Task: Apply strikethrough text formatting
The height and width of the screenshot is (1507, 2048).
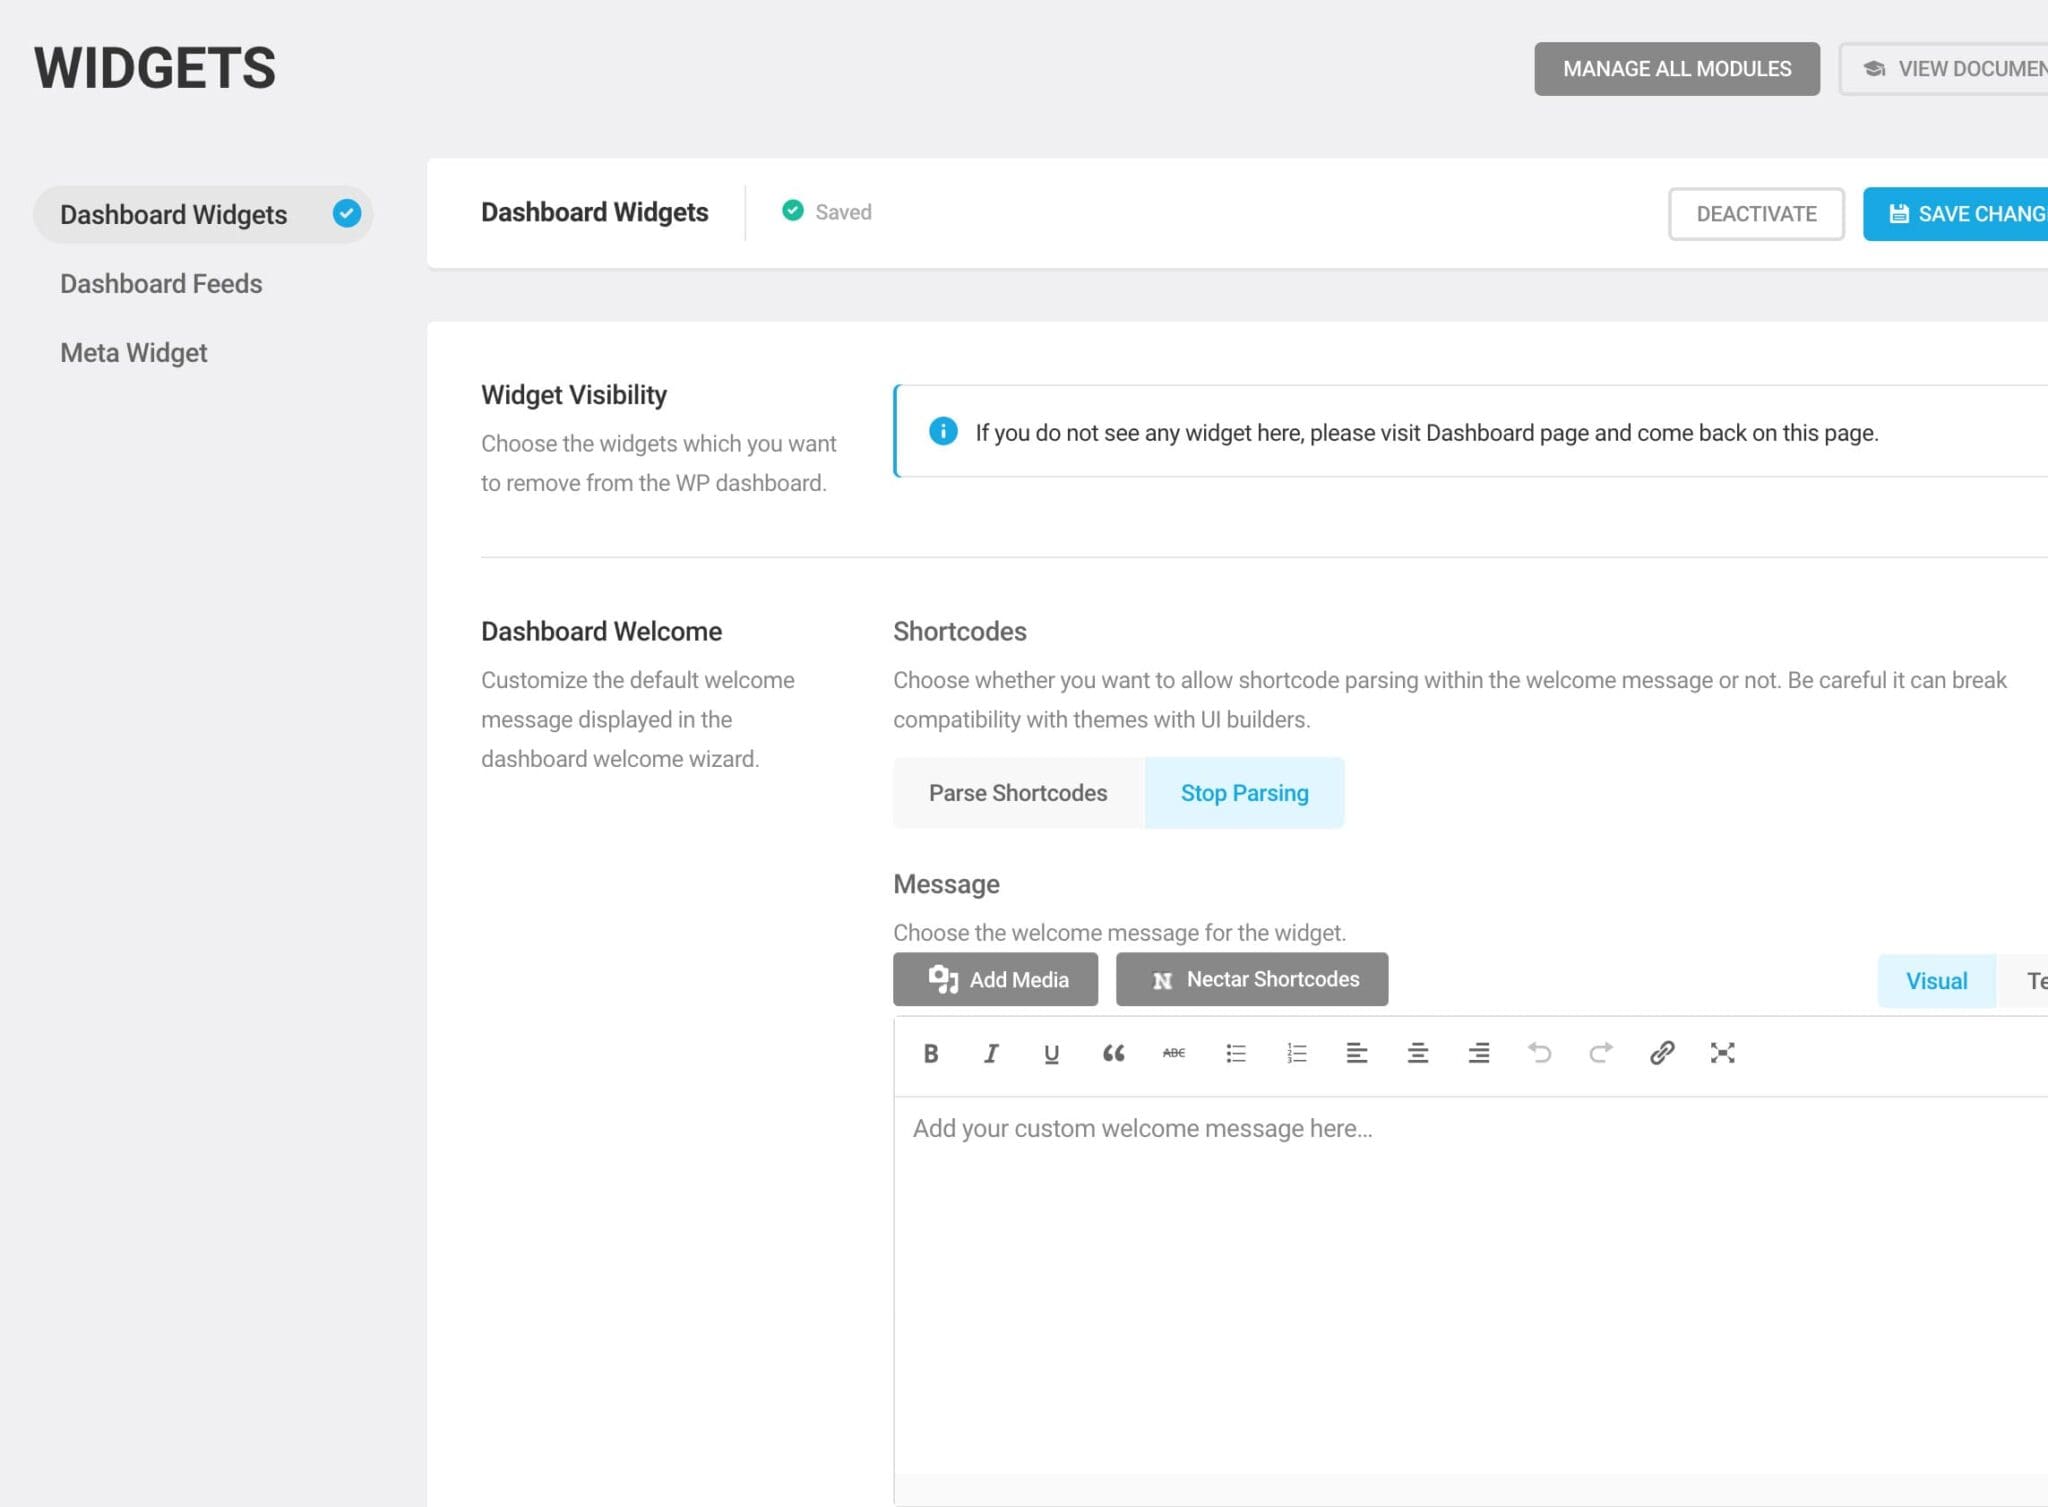Action: (1174, 1053)
